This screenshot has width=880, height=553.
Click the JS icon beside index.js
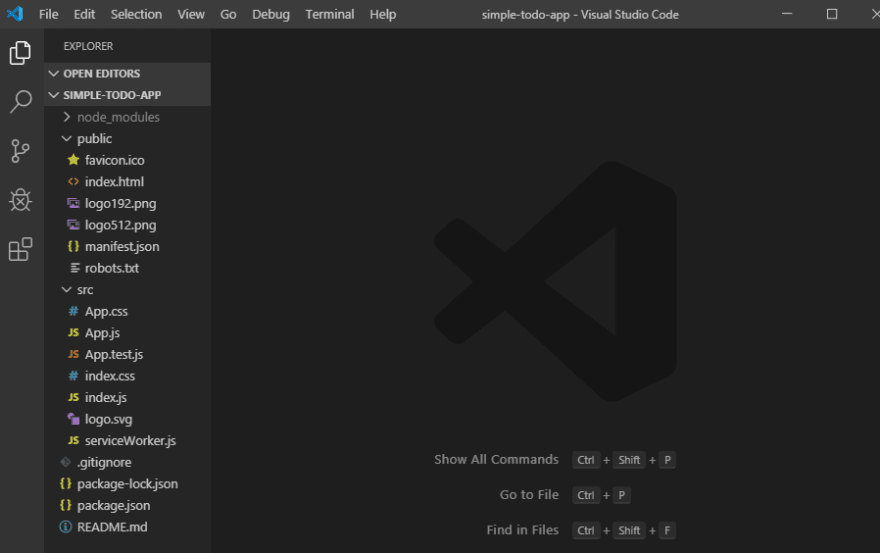point(73,397)
